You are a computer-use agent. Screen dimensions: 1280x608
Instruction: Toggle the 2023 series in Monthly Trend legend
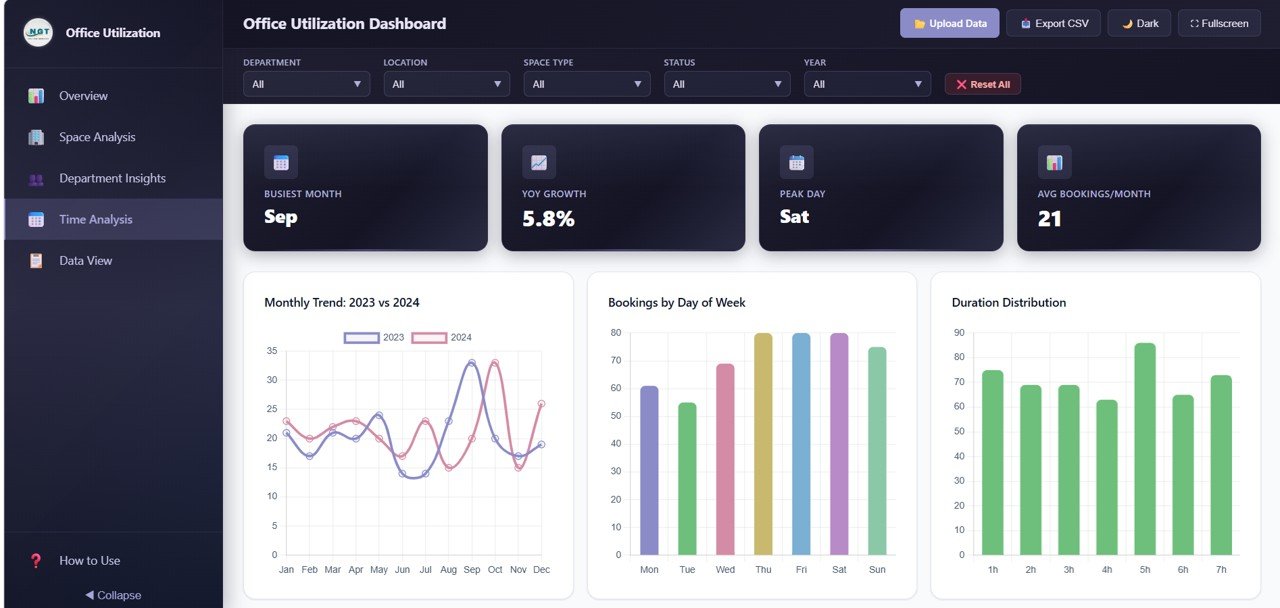point(379,337)
